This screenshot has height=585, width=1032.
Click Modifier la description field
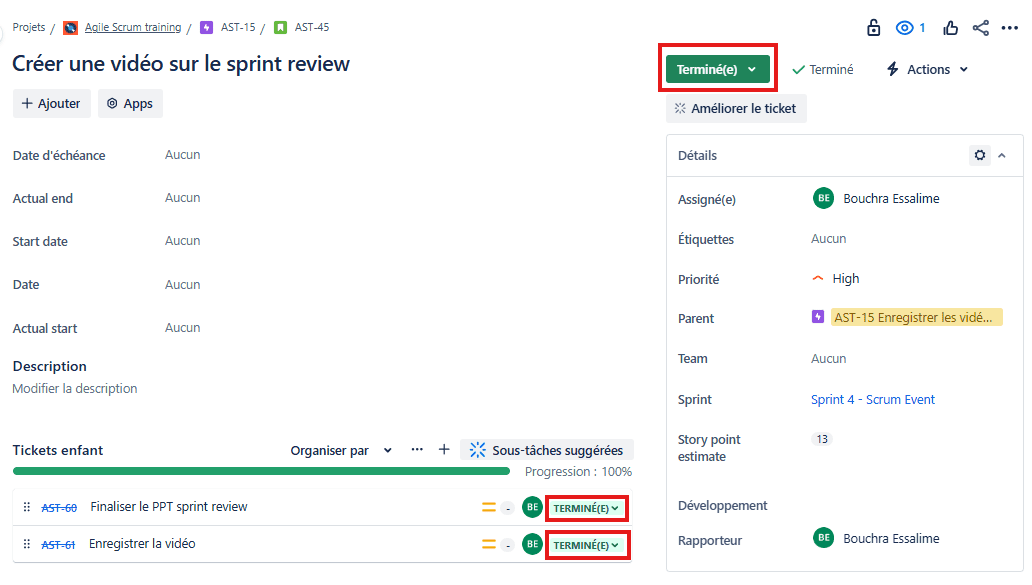tap(75, 388)
